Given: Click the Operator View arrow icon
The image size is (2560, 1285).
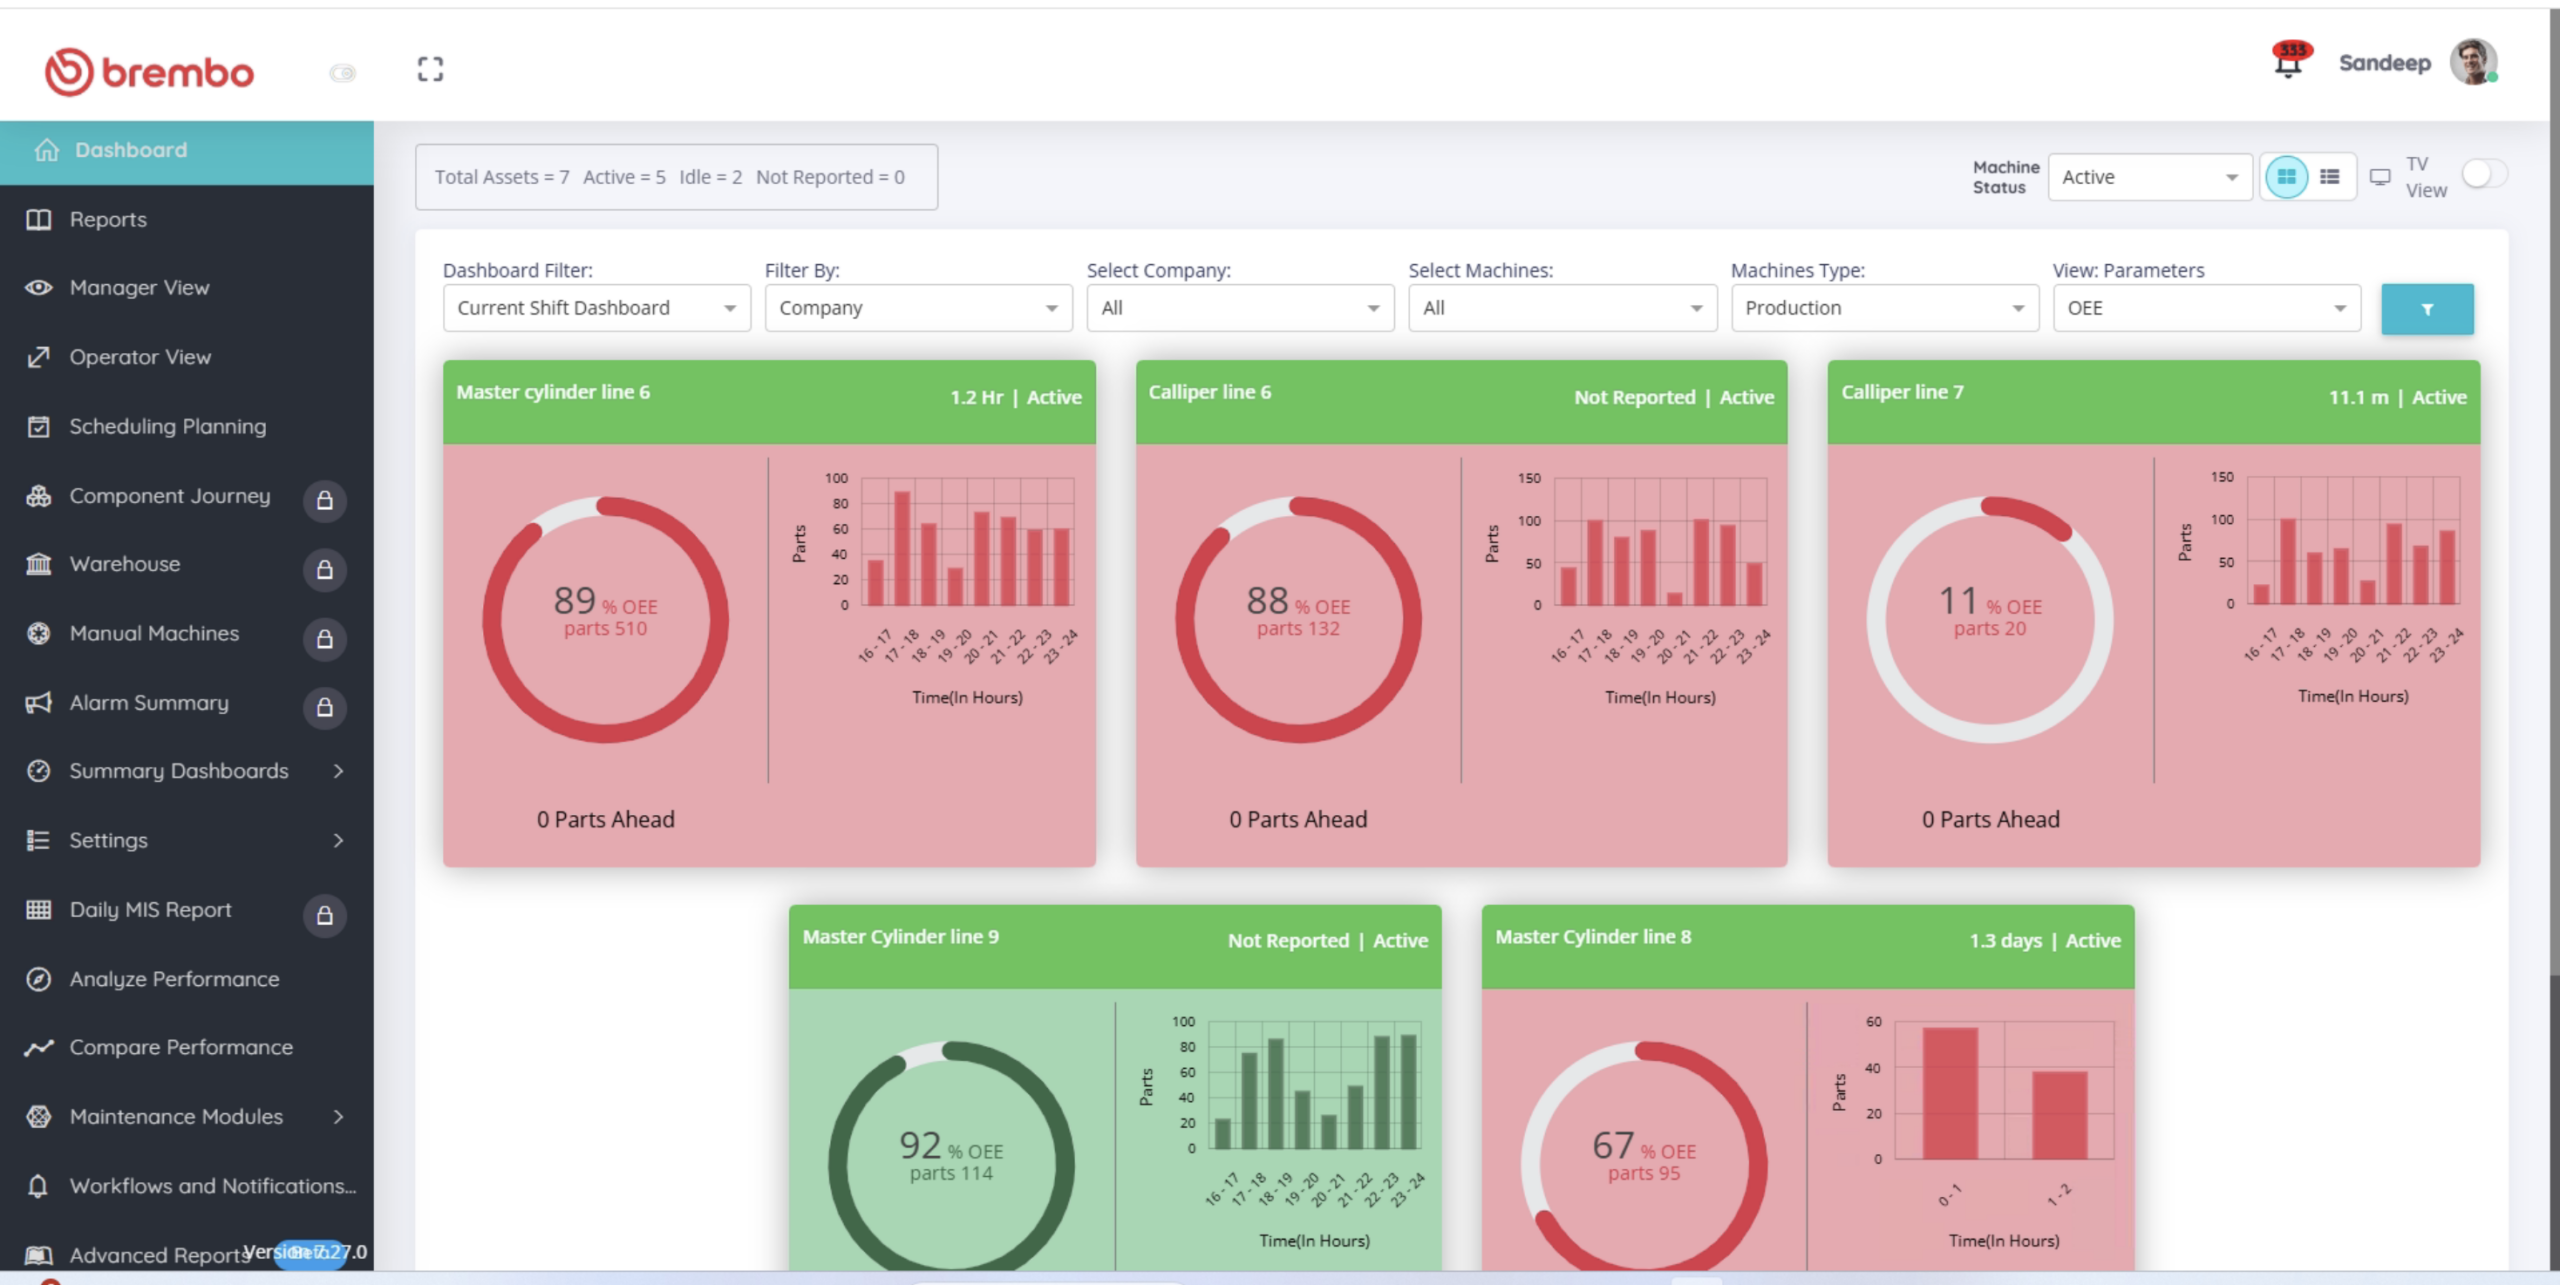Looking at the screenshot, I should 38,357.
